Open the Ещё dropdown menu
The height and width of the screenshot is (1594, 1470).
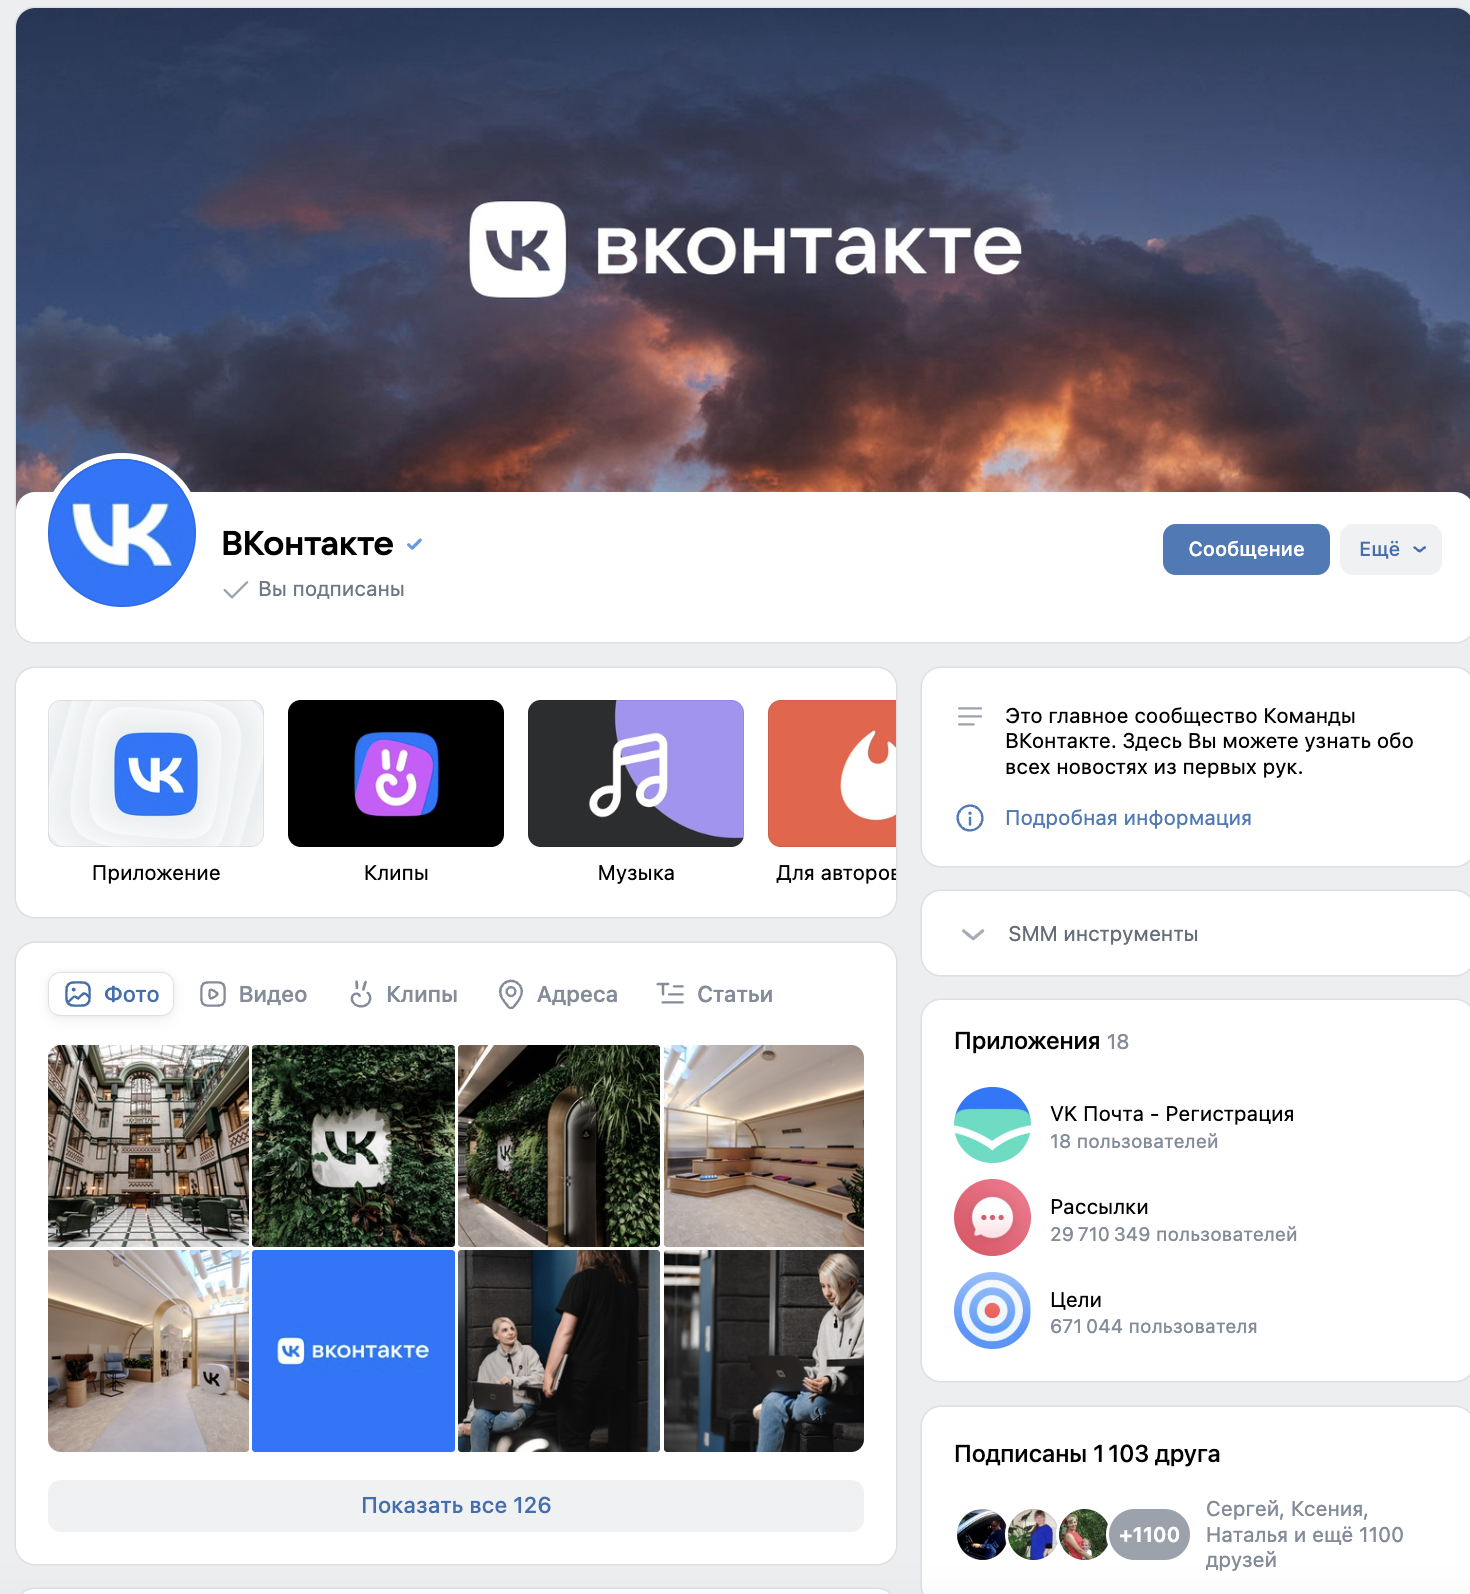1391,549
